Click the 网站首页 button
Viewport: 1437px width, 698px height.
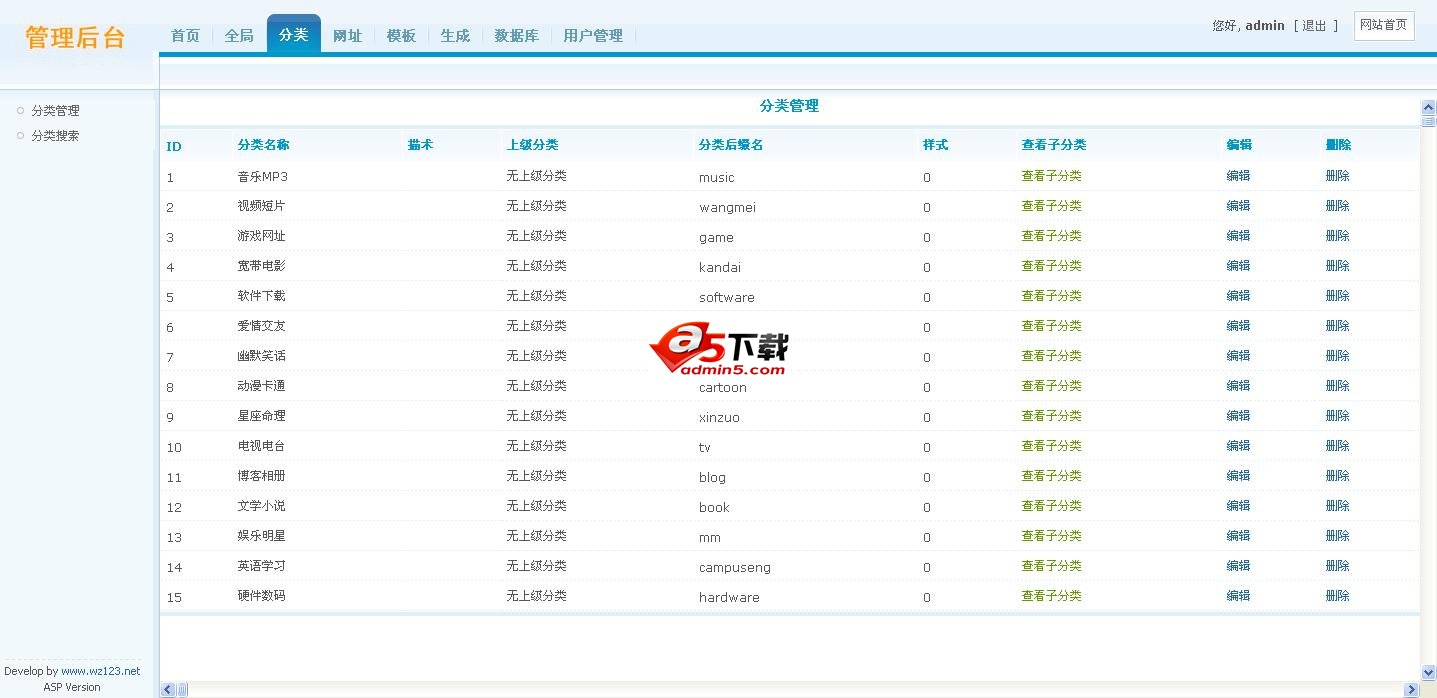tap(1384, 26)
